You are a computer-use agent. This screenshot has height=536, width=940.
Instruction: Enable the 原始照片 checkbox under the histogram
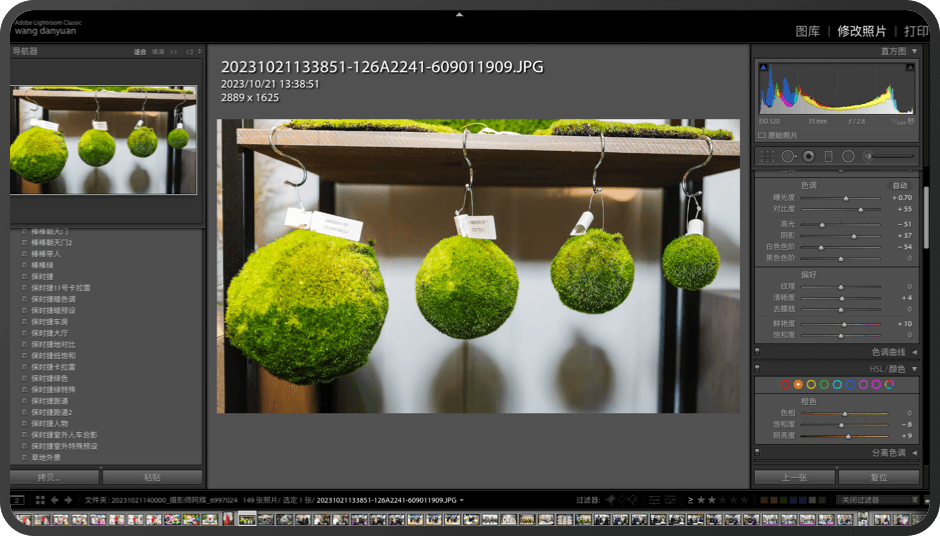[762, 135]
